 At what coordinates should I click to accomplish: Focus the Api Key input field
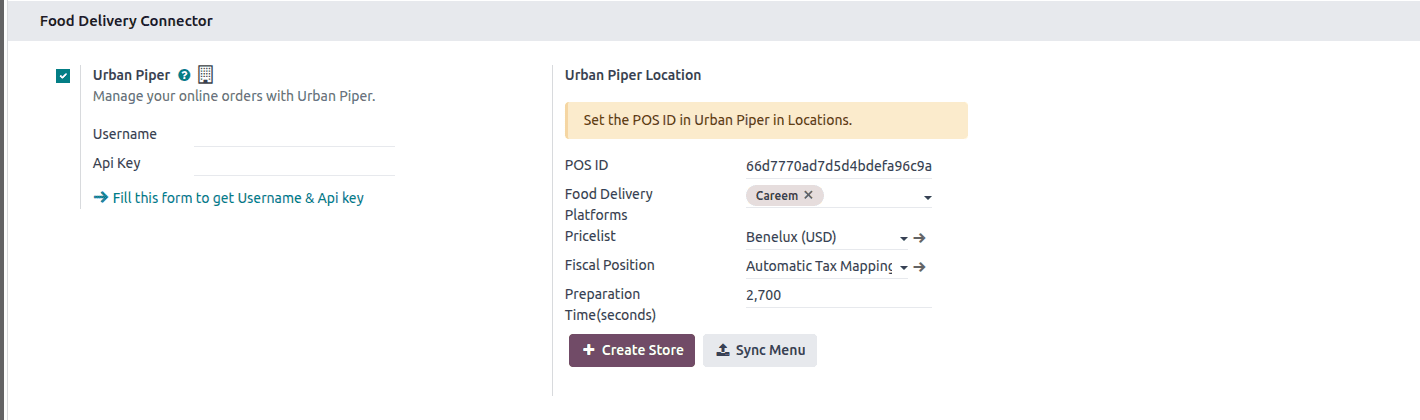(294, 163)
